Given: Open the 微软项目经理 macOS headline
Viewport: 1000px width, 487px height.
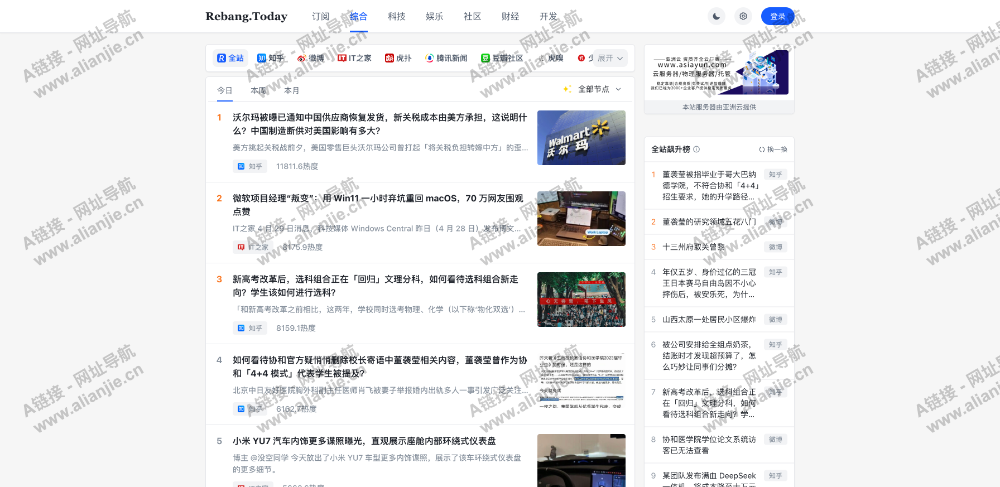Looking at the screenshot, I should pos(380,205).
